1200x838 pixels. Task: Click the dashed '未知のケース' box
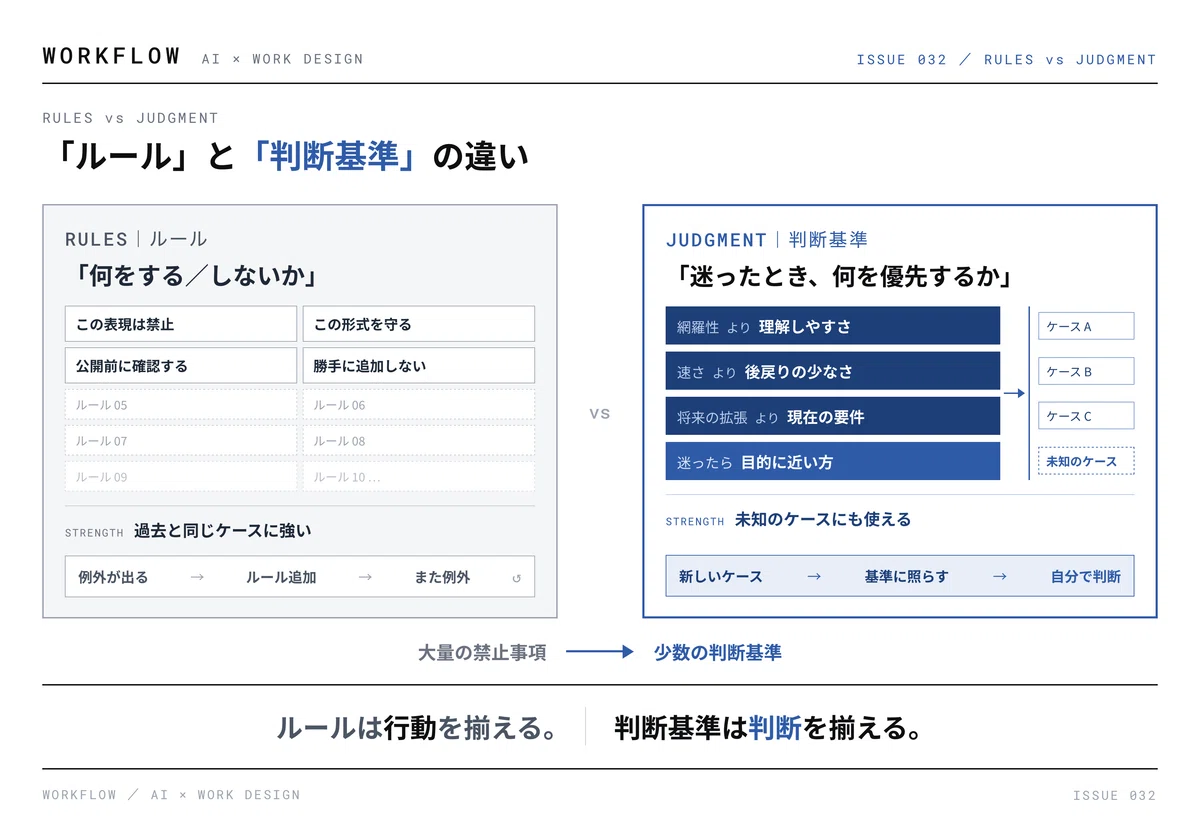click(x=1086, y=461)
